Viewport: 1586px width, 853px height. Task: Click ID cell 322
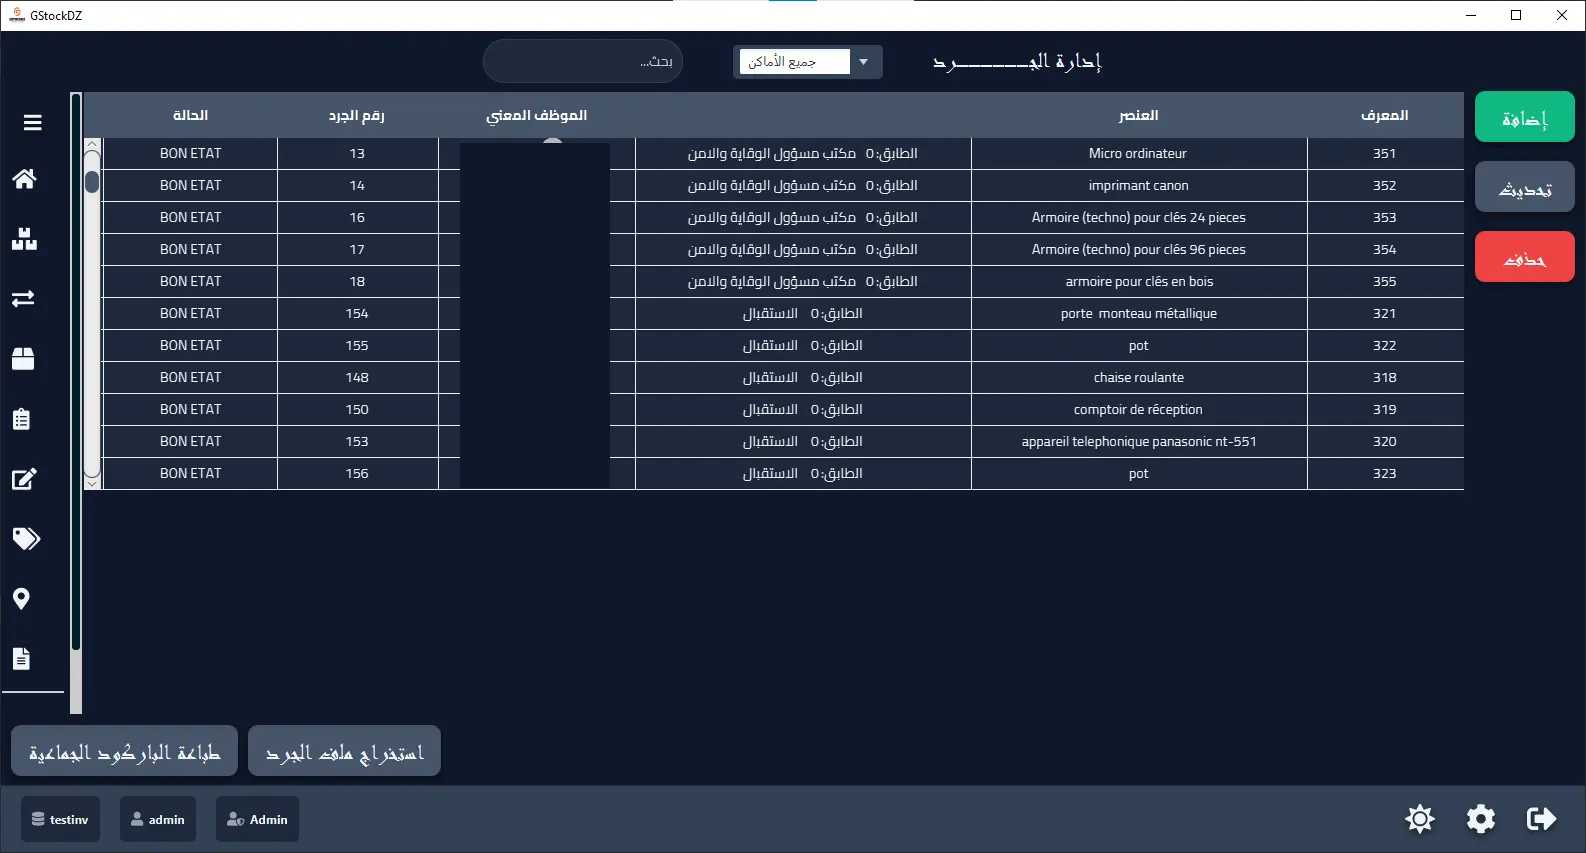1385,345
